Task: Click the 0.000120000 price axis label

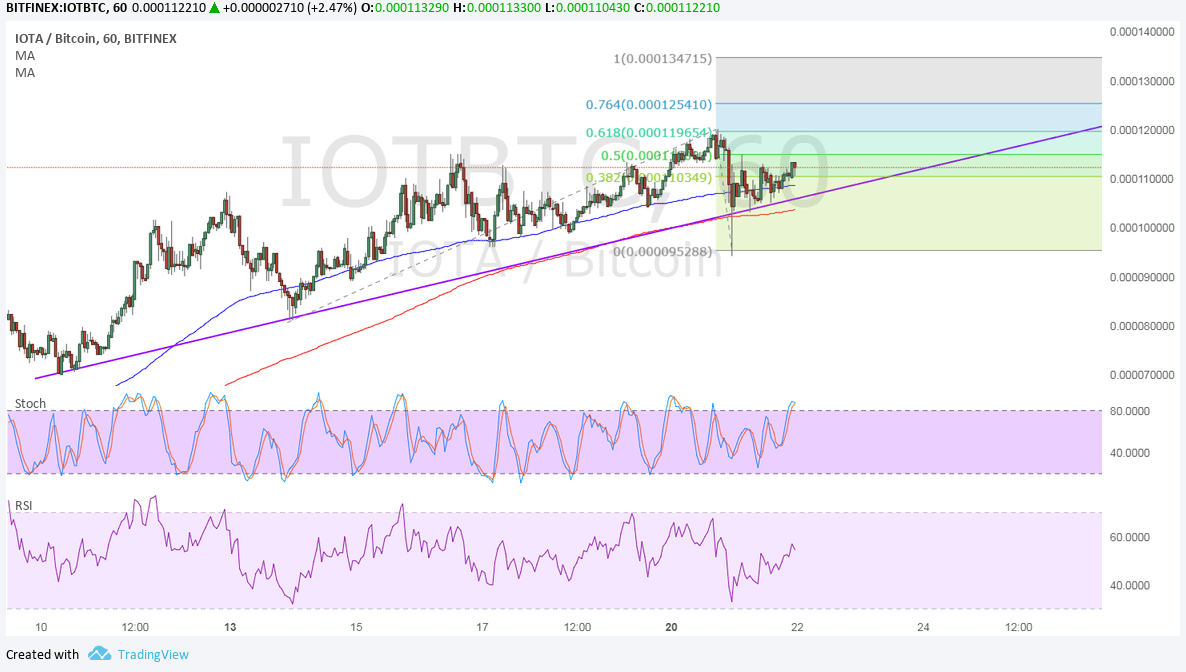Action: click(1142, 130)
